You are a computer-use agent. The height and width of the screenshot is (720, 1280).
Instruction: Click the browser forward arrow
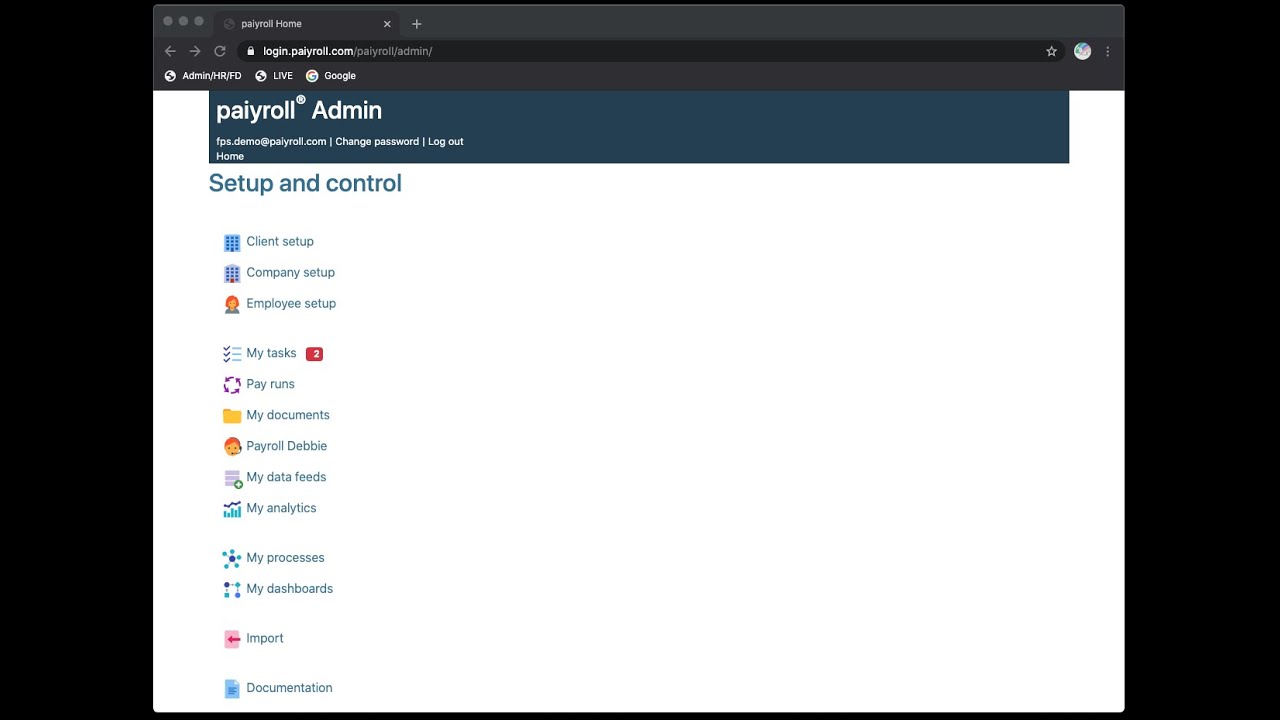point(195,51)
